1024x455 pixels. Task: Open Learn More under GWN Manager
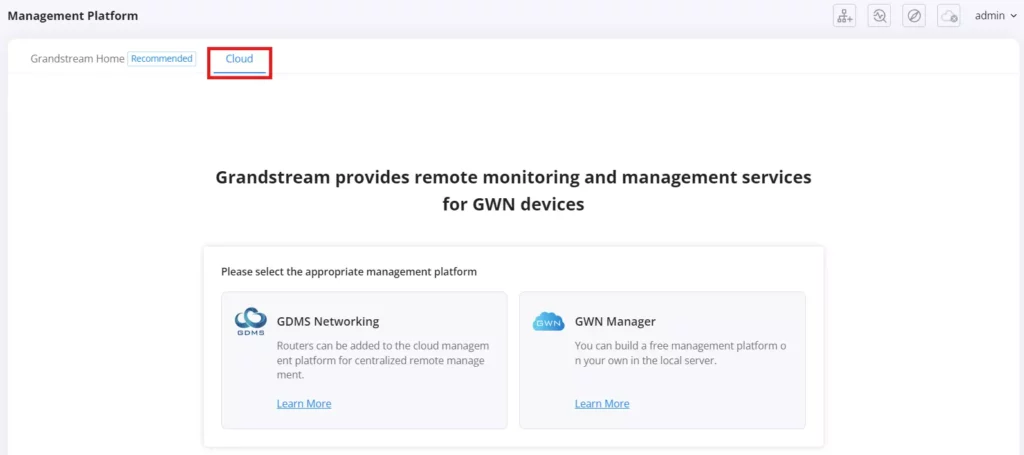(x=602, y=403)
